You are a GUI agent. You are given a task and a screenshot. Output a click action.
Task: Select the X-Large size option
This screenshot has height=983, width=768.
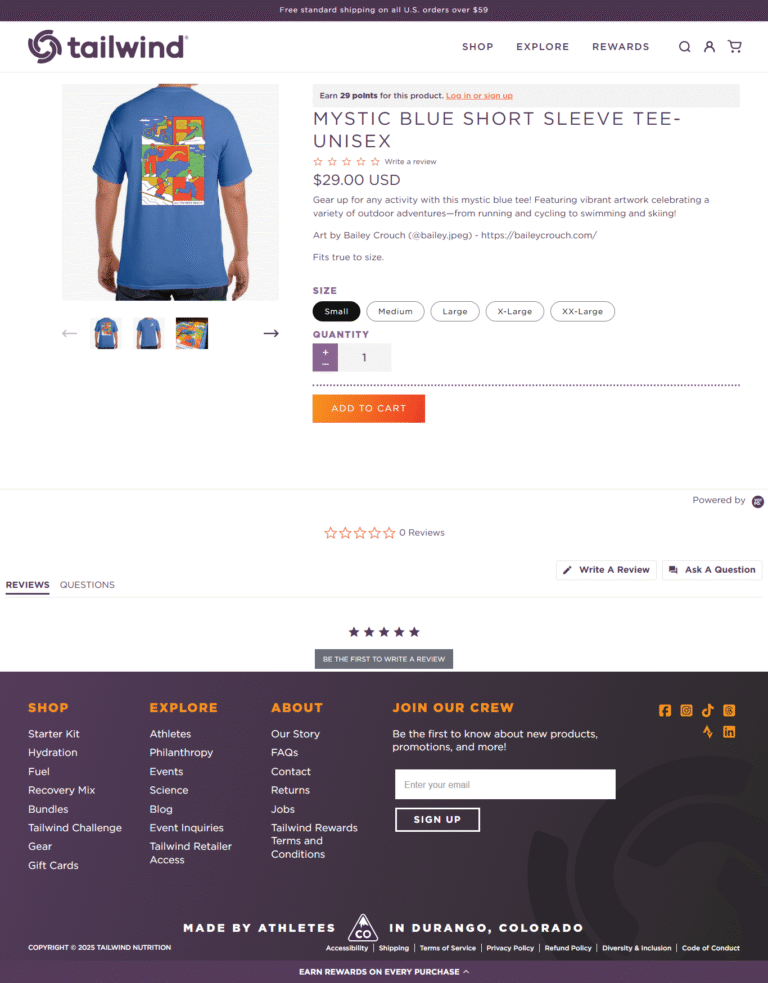click(515, 312)
